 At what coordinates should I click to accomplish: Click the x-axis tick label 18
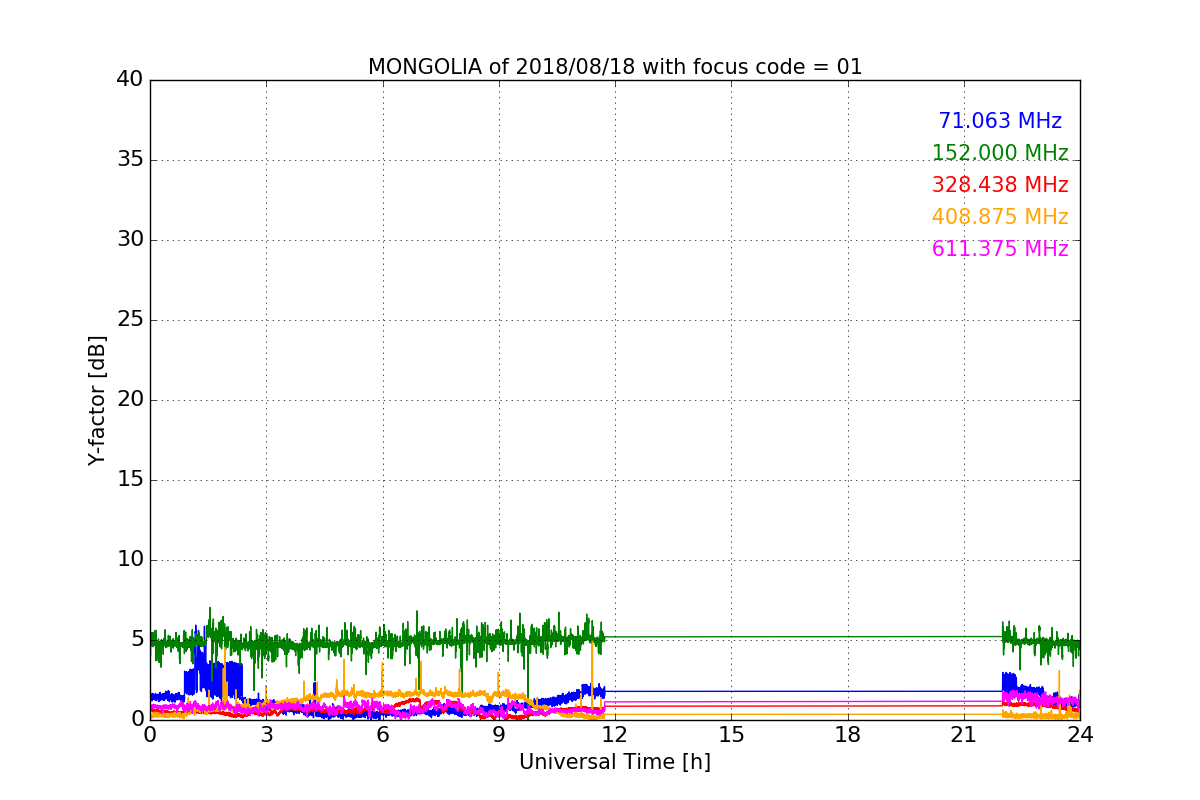(x=848, y=734)
